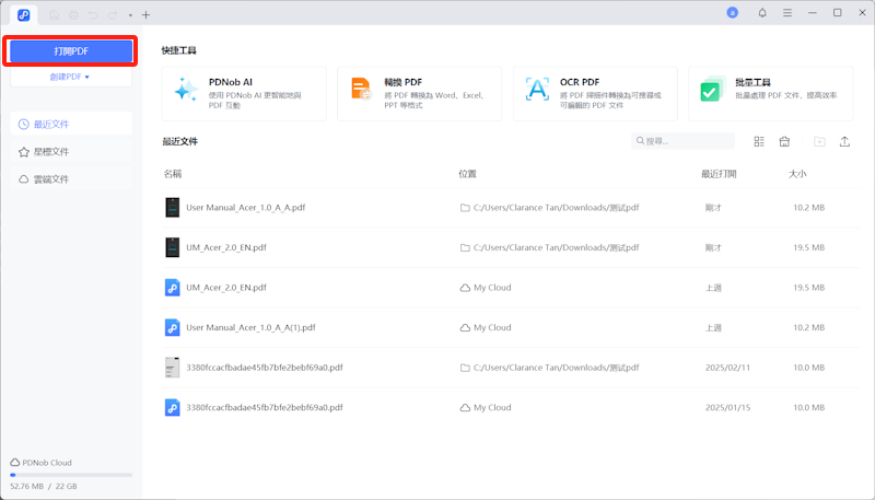
Task: Open the PDNob AI quick tool
Action: pyautogui.click(x=243, y=93)
